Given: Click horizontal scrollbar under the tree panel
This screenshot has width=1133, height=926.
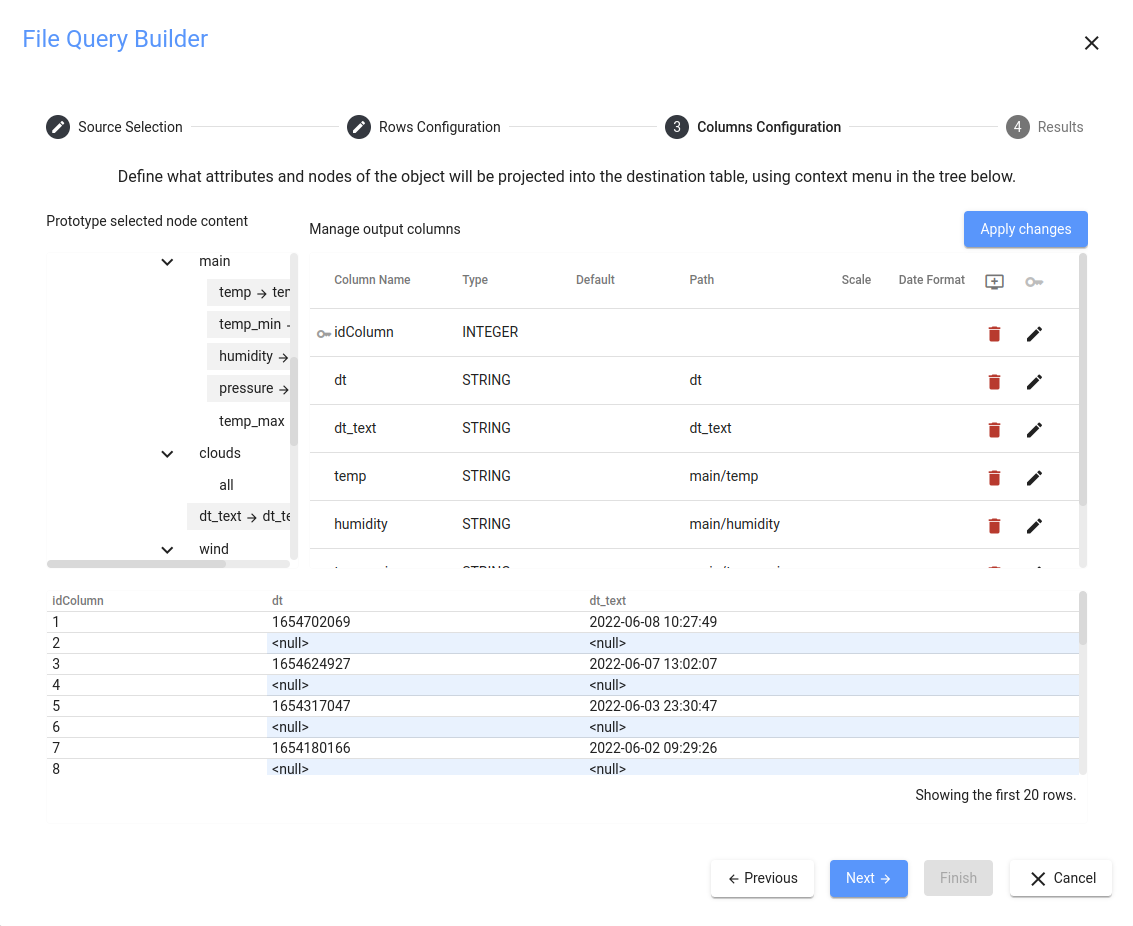Looking at the screenshot, I should click(137, 564).
